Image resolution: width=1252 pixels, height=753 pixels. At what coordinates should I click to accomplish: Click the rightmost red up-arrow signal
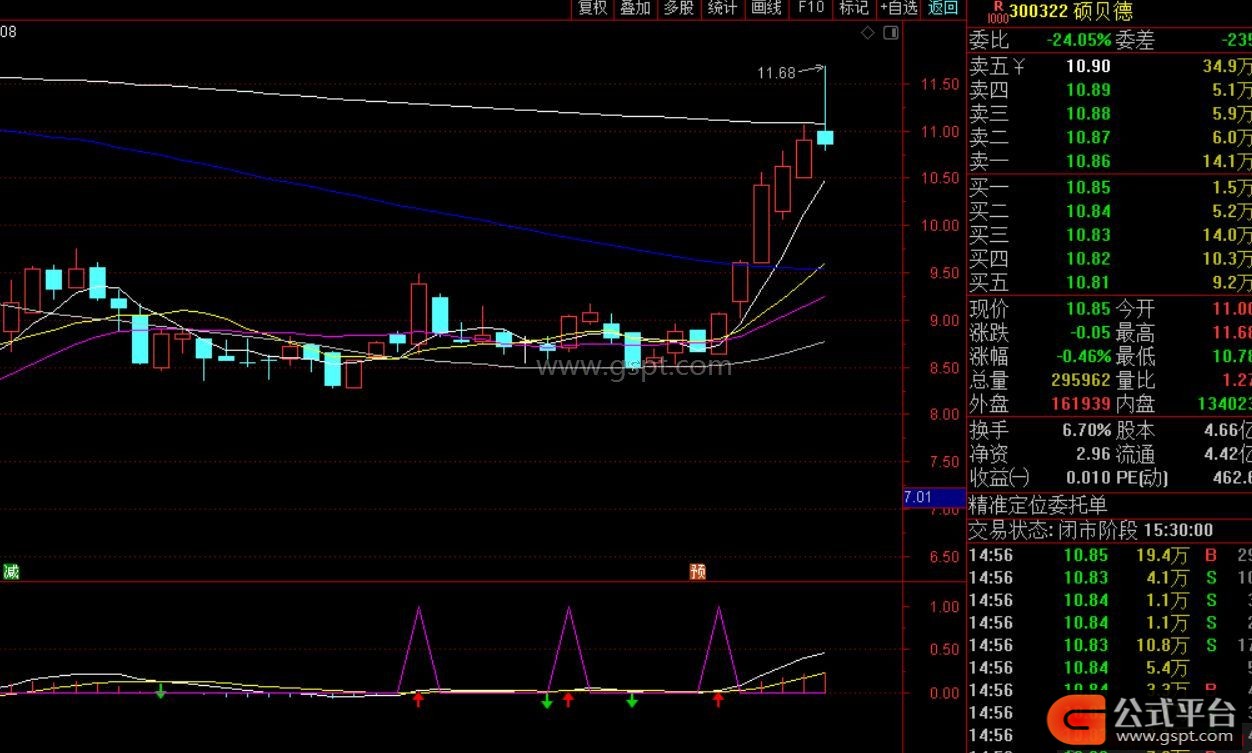(x=718, y=700)
